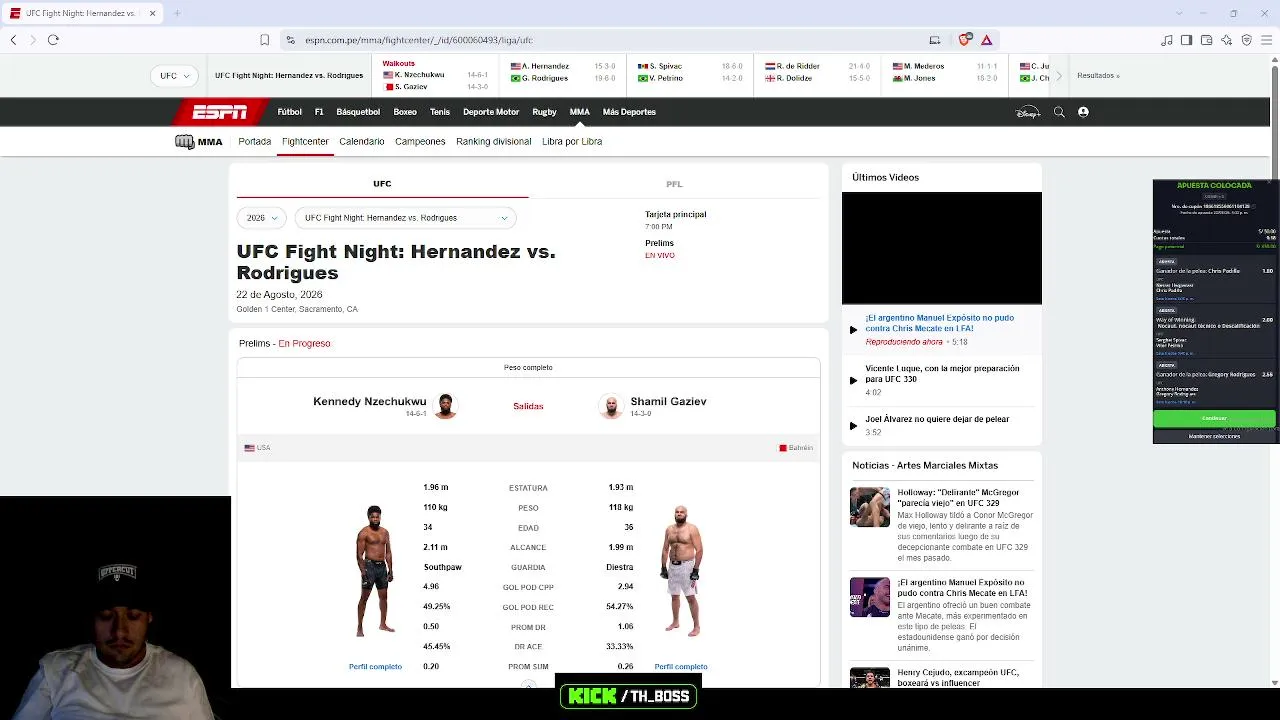Select the Fútbol menu item
Screen dimensions: 1280x720
click(x=290, y=112)
